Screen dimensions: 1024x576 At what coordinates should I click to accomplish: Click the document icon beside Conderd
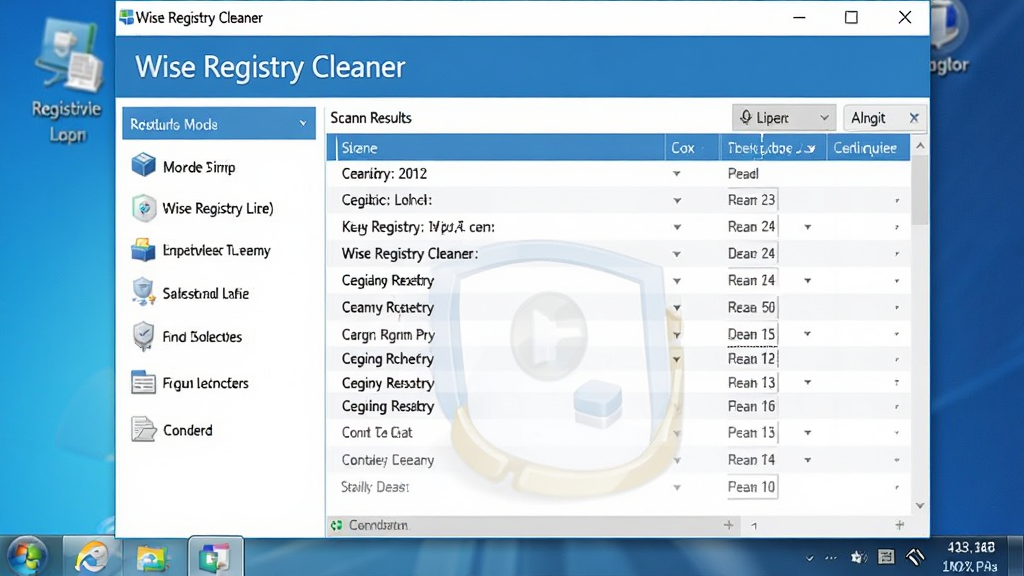[x=143, y=429]
